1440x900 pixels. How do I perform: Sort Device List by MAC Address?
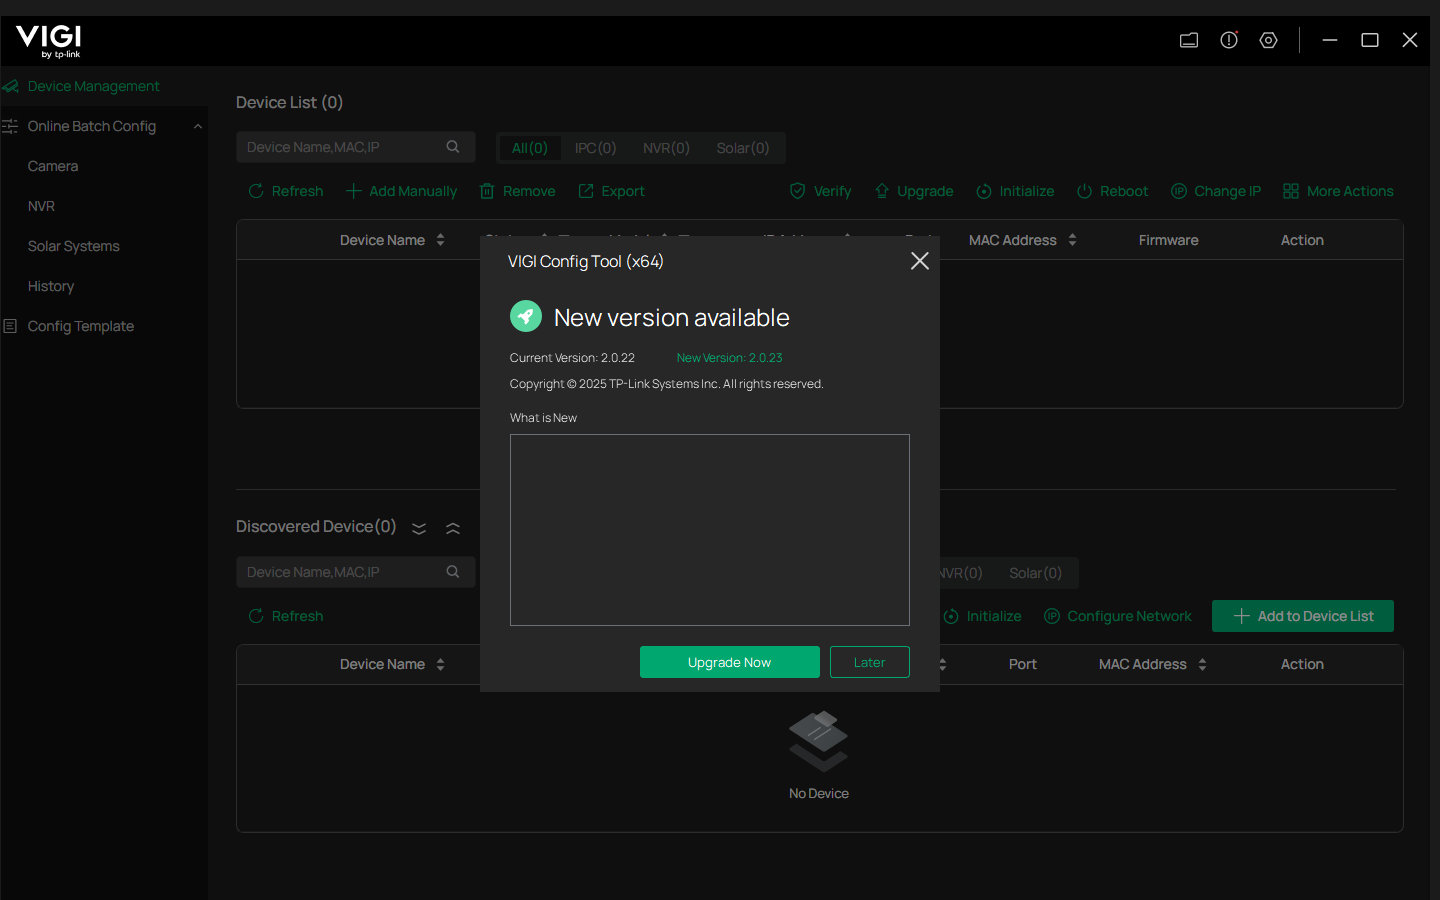point(1073,240)
